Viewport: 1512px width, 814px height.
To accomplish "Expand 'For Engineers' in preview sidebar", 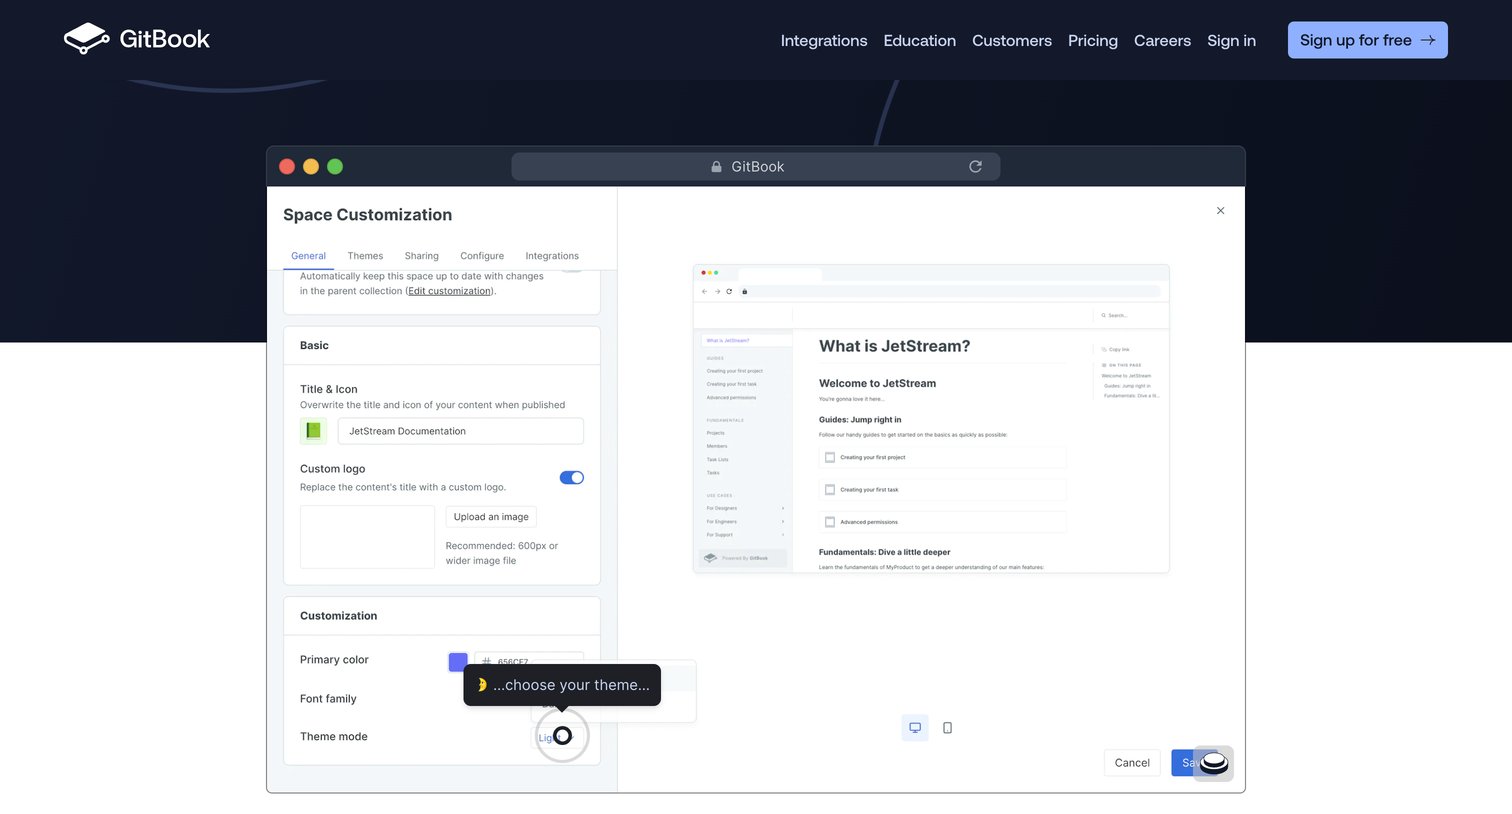I will 783,521.
